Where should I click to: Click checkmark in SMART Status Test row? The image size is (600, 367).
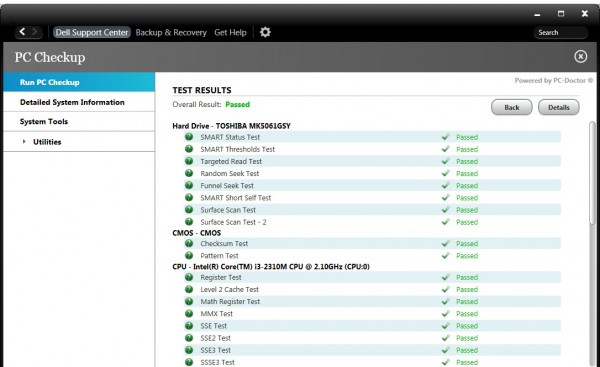445,137
